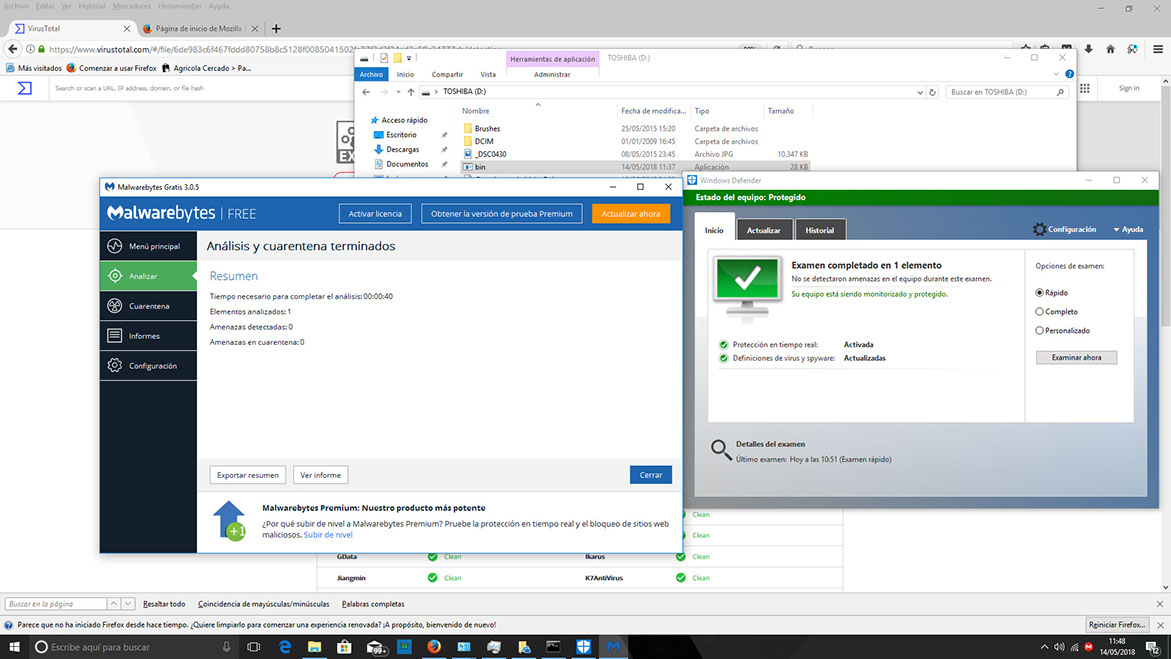Viewport: 1171px width, 659px height.
Task: Click the Buscar en la página find field
Action: coord(56,604)
